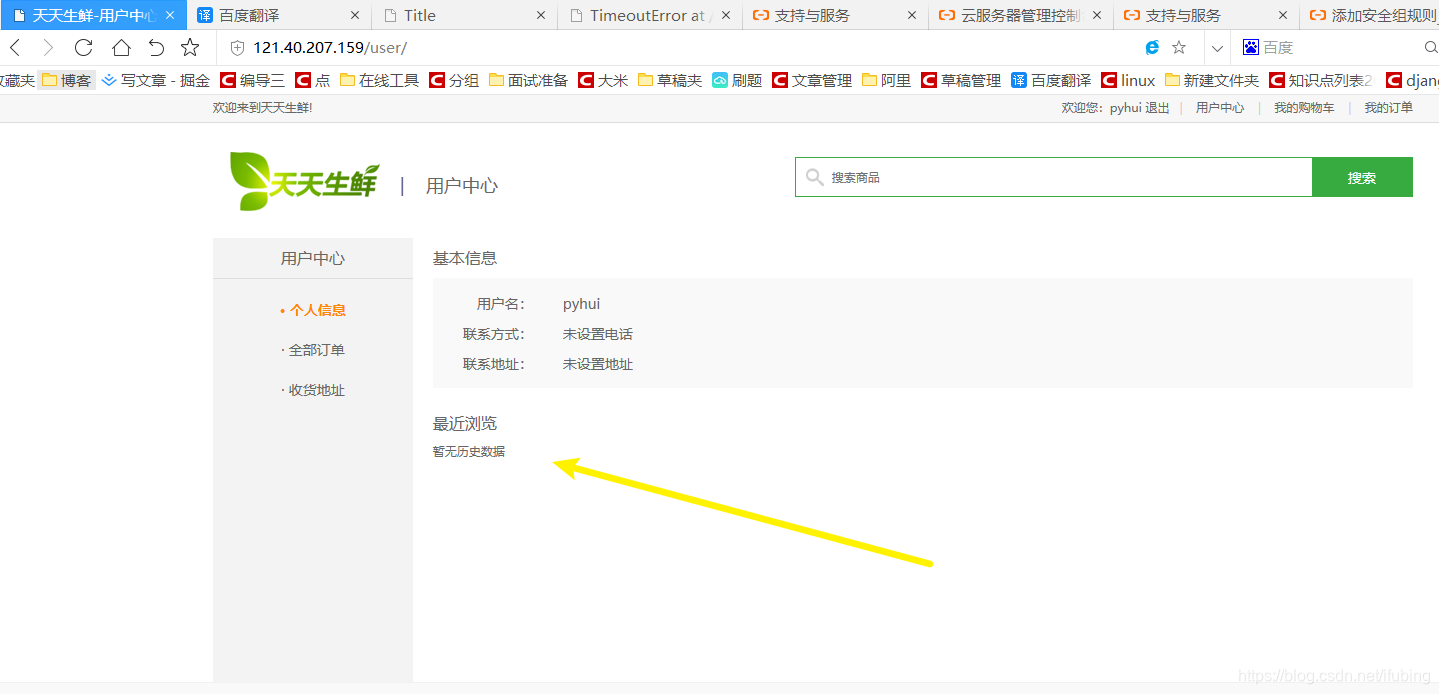Open the 在线工具 bookmark folder
This screenshot has height=694, width=1439.
(x=379, y=80)
